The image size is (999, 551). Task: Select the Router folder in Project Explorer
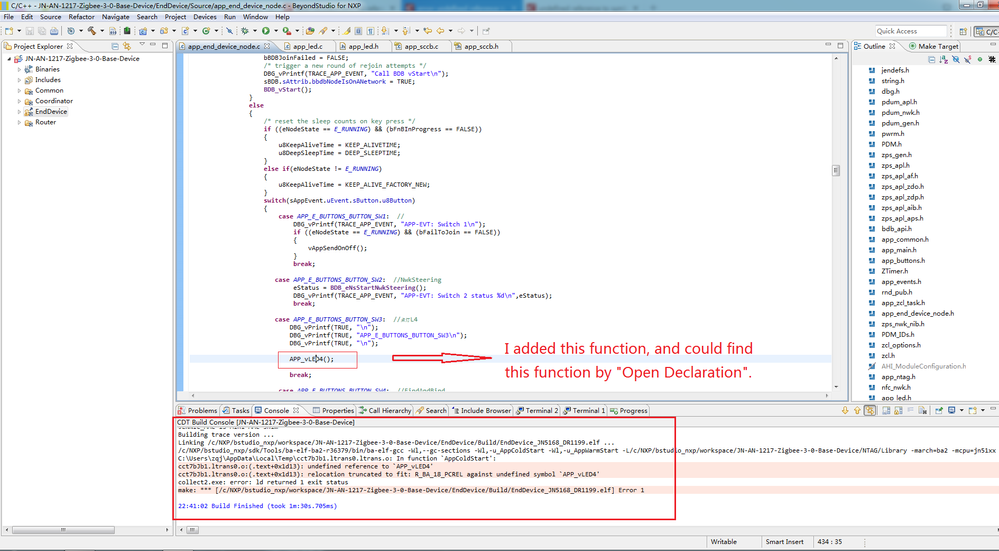click(45, 122)
